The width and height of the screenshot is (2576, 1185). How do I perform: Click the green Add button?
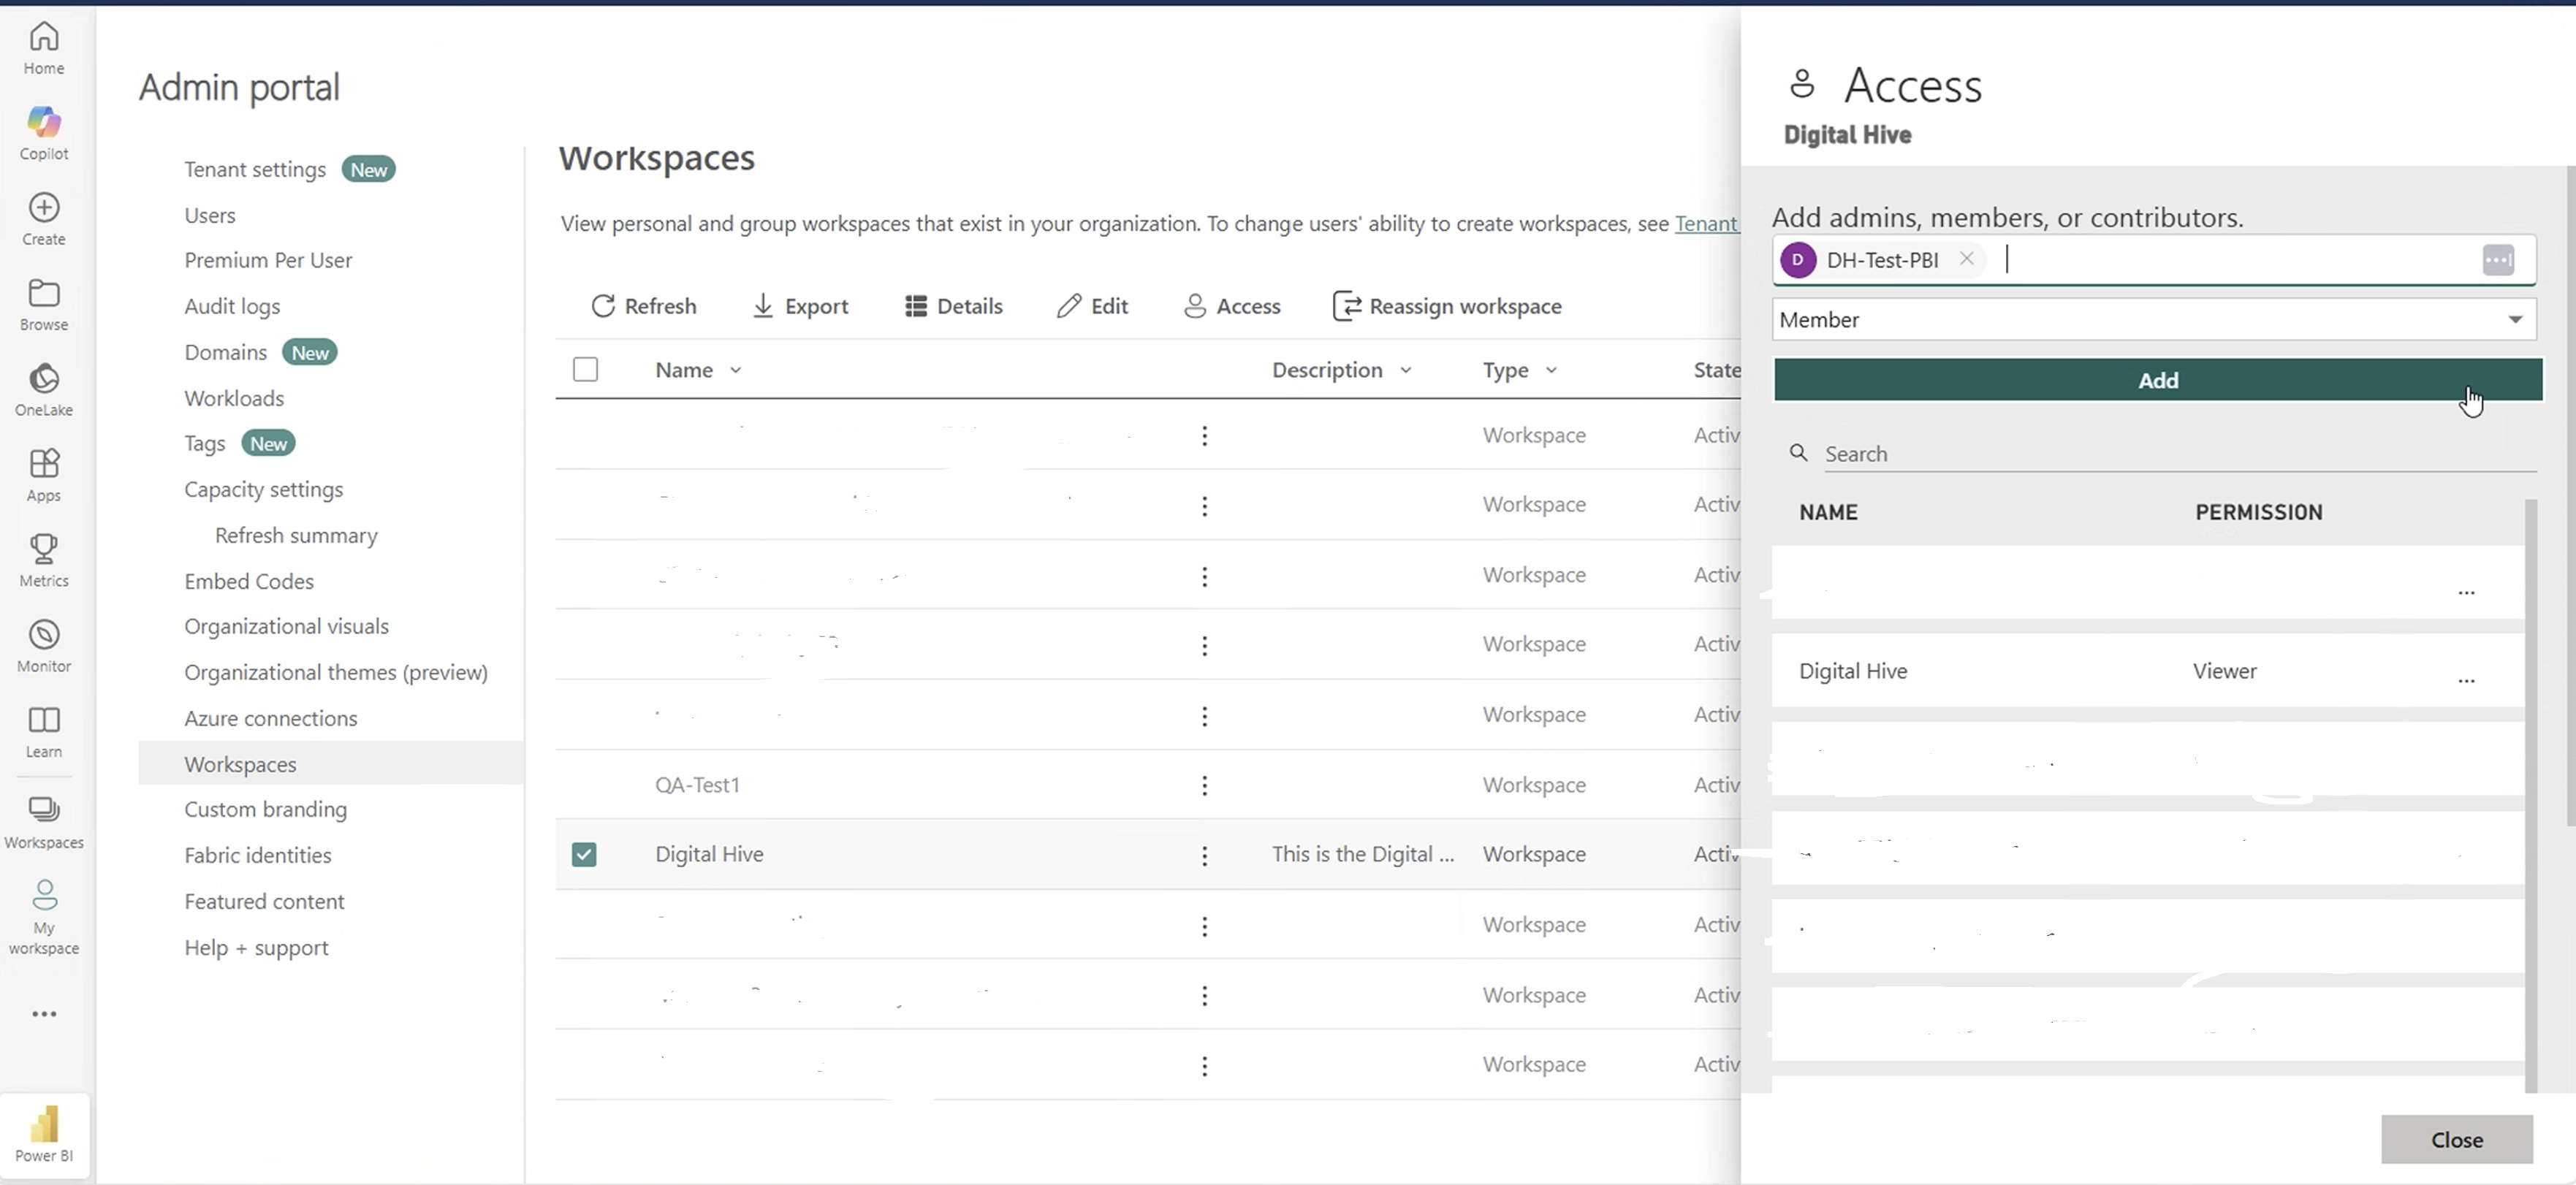[x=2157, y=381]
